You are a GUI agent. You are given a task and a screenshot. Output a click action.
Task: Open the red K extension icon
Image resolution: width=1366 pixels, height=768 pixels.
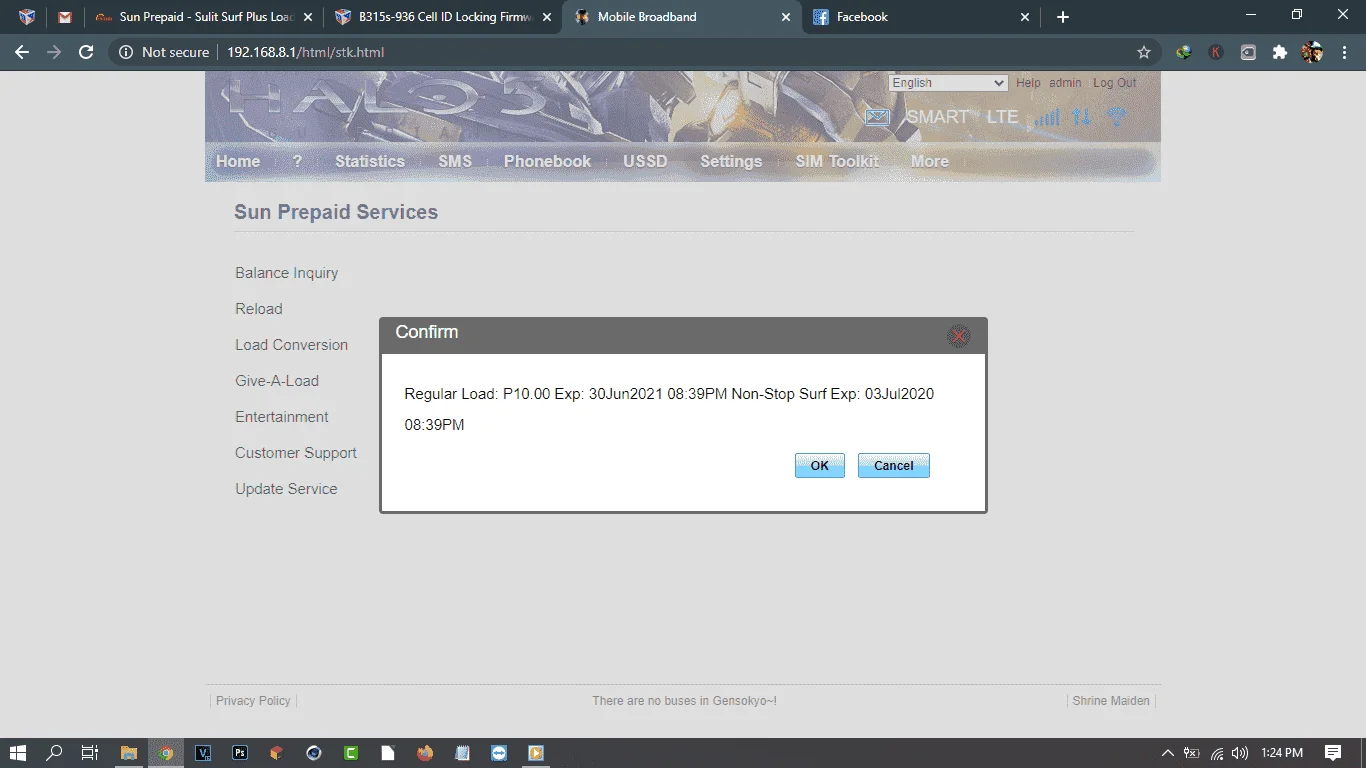1216,52
